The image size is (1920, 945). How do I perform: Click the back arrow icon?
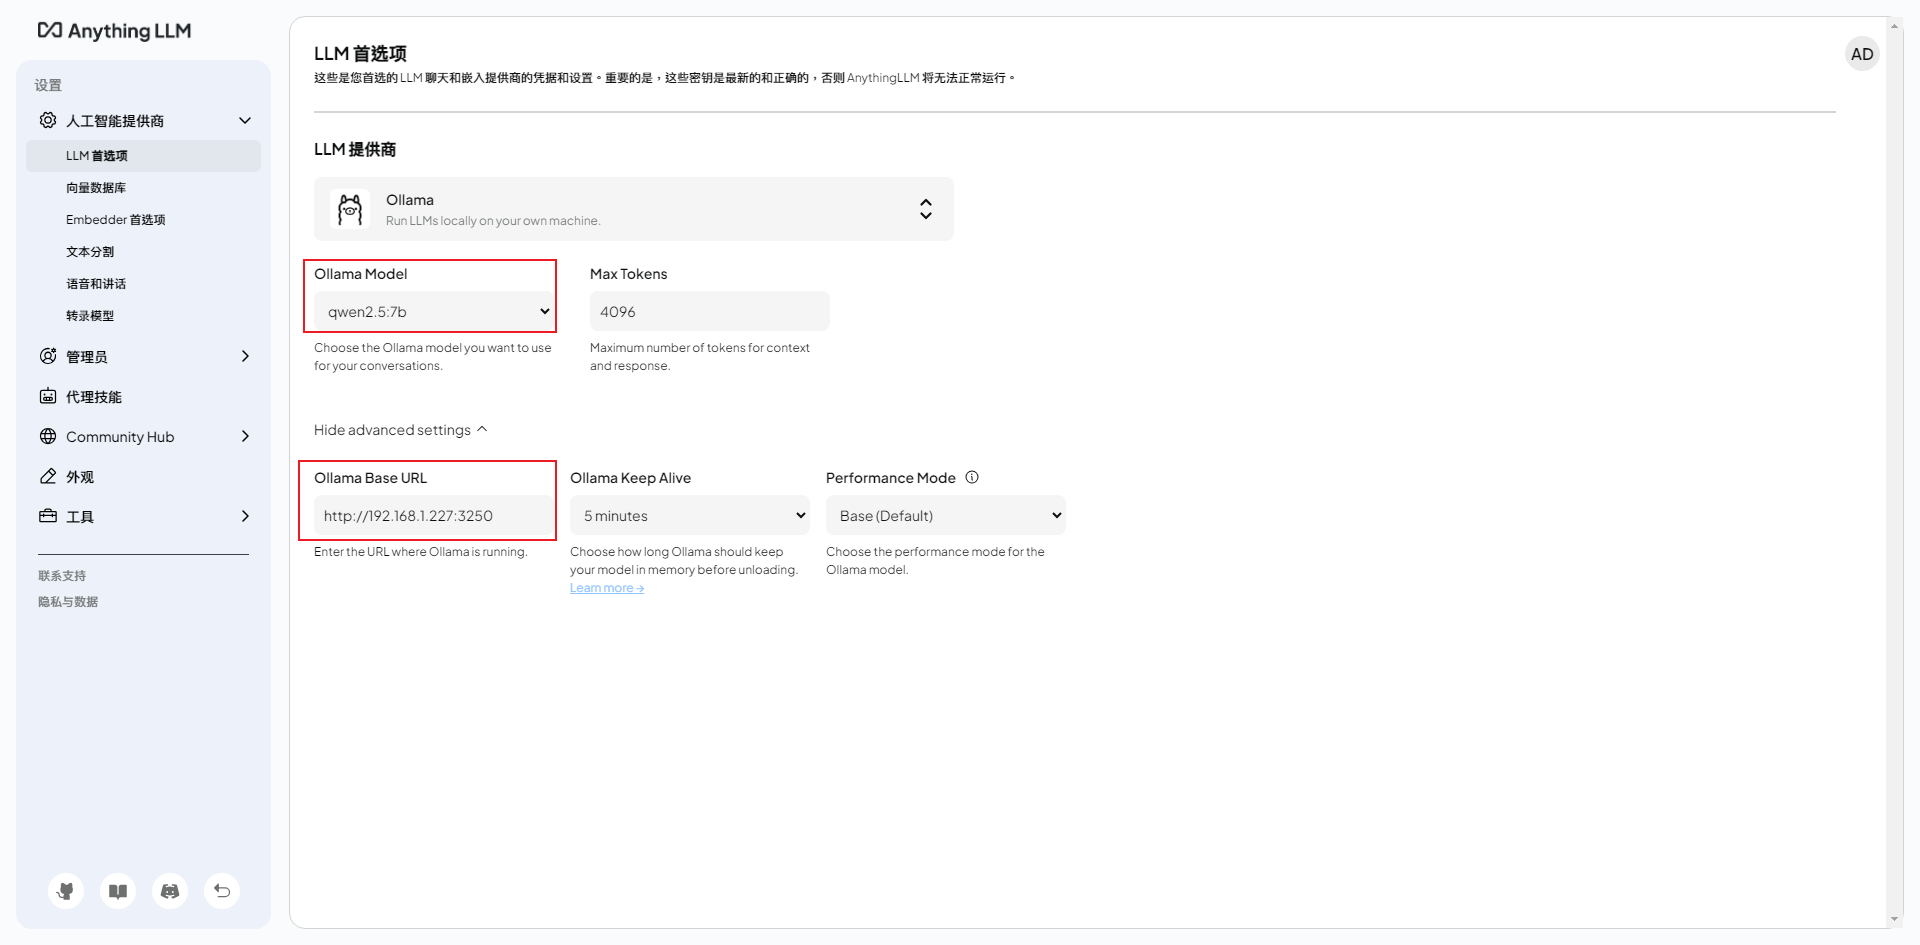[222, 891]
